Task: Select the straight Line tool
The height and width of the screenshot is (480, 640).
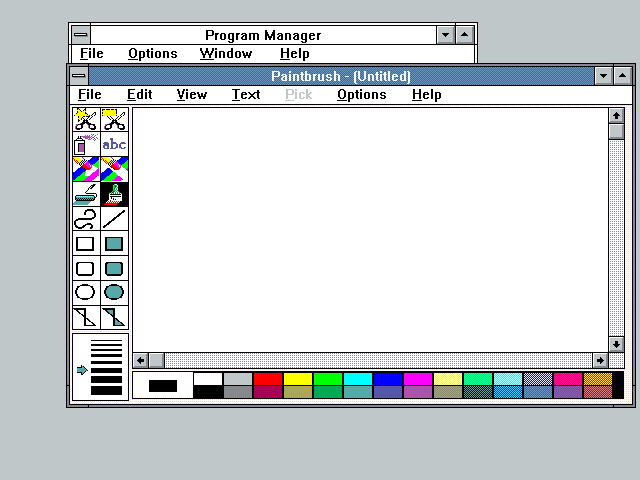Action: (x=115, y=219)
